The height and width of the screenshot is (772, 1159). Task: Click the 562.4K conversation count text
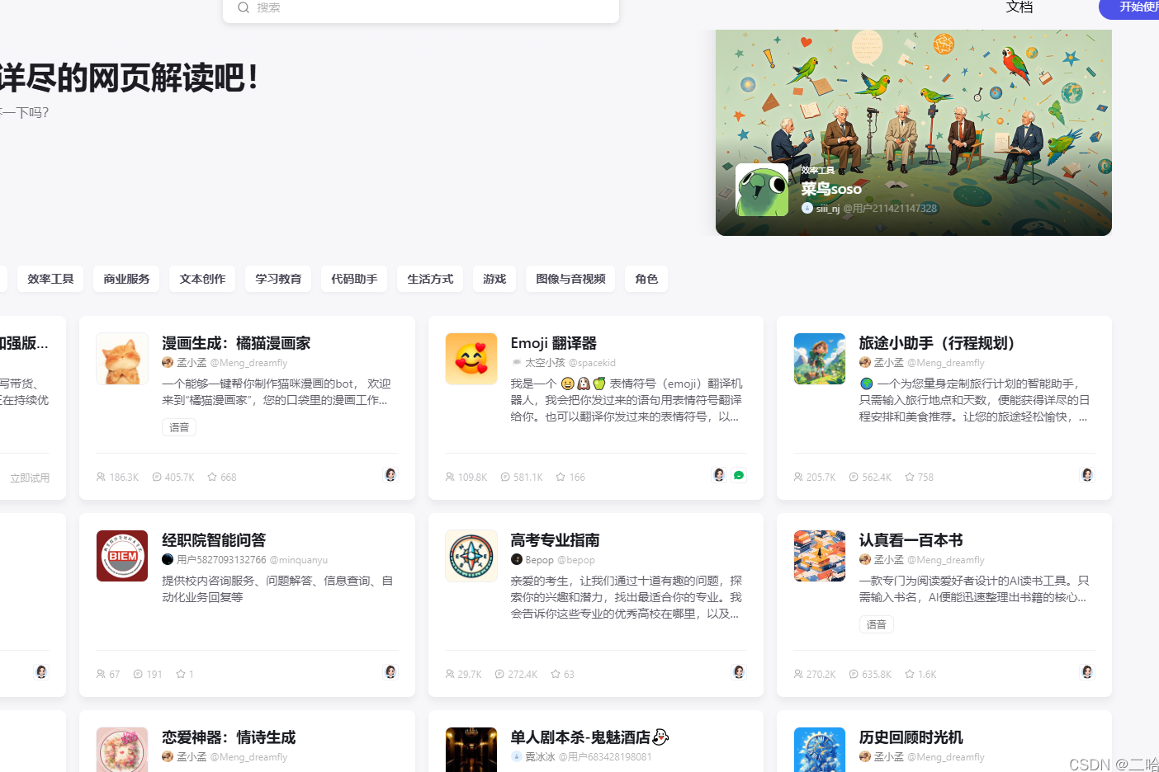point(877,478)
